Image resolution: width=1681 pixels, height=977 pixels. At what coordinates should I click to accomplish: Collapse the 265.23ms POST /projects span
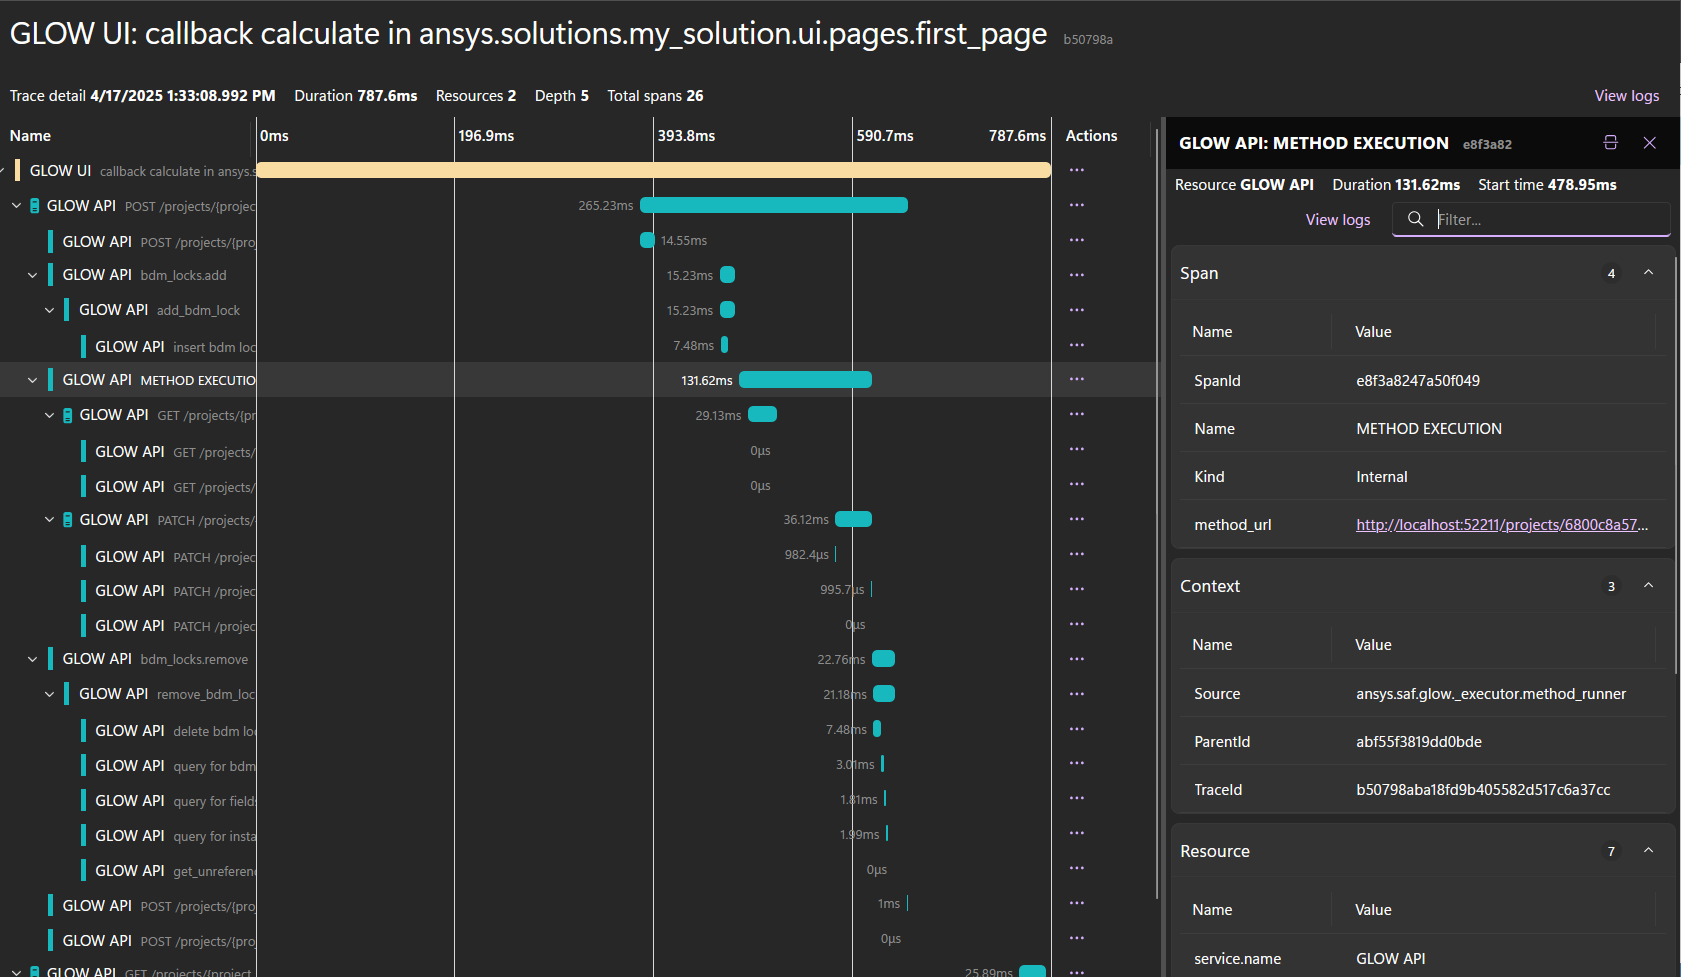[16, 206]
